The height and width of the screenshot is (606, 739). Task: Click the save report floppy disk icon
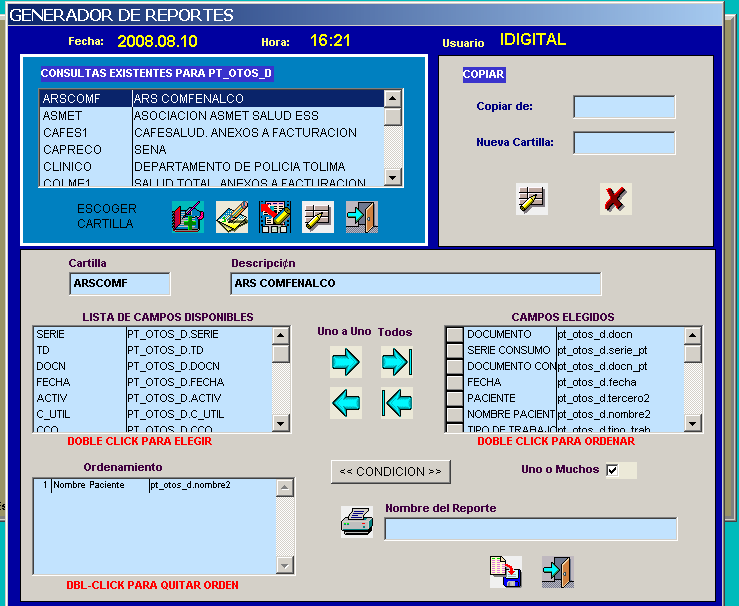tap(505, 572)
